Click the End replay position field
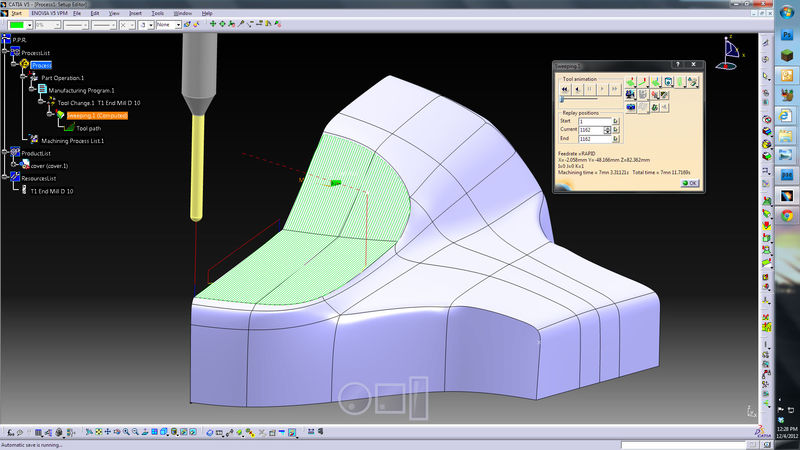 (595, 139)
